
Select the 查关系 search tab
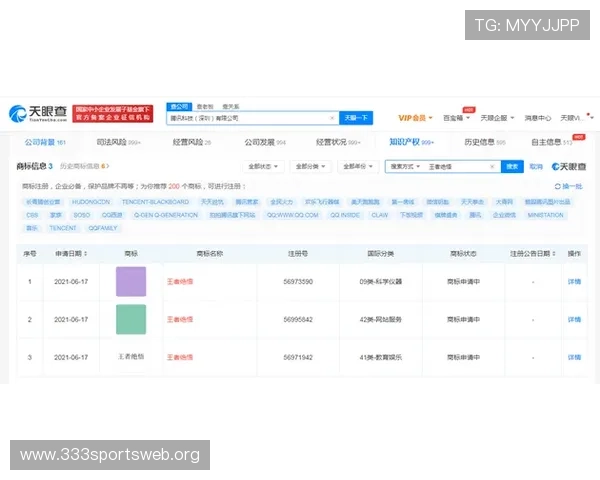coord(231,106)
